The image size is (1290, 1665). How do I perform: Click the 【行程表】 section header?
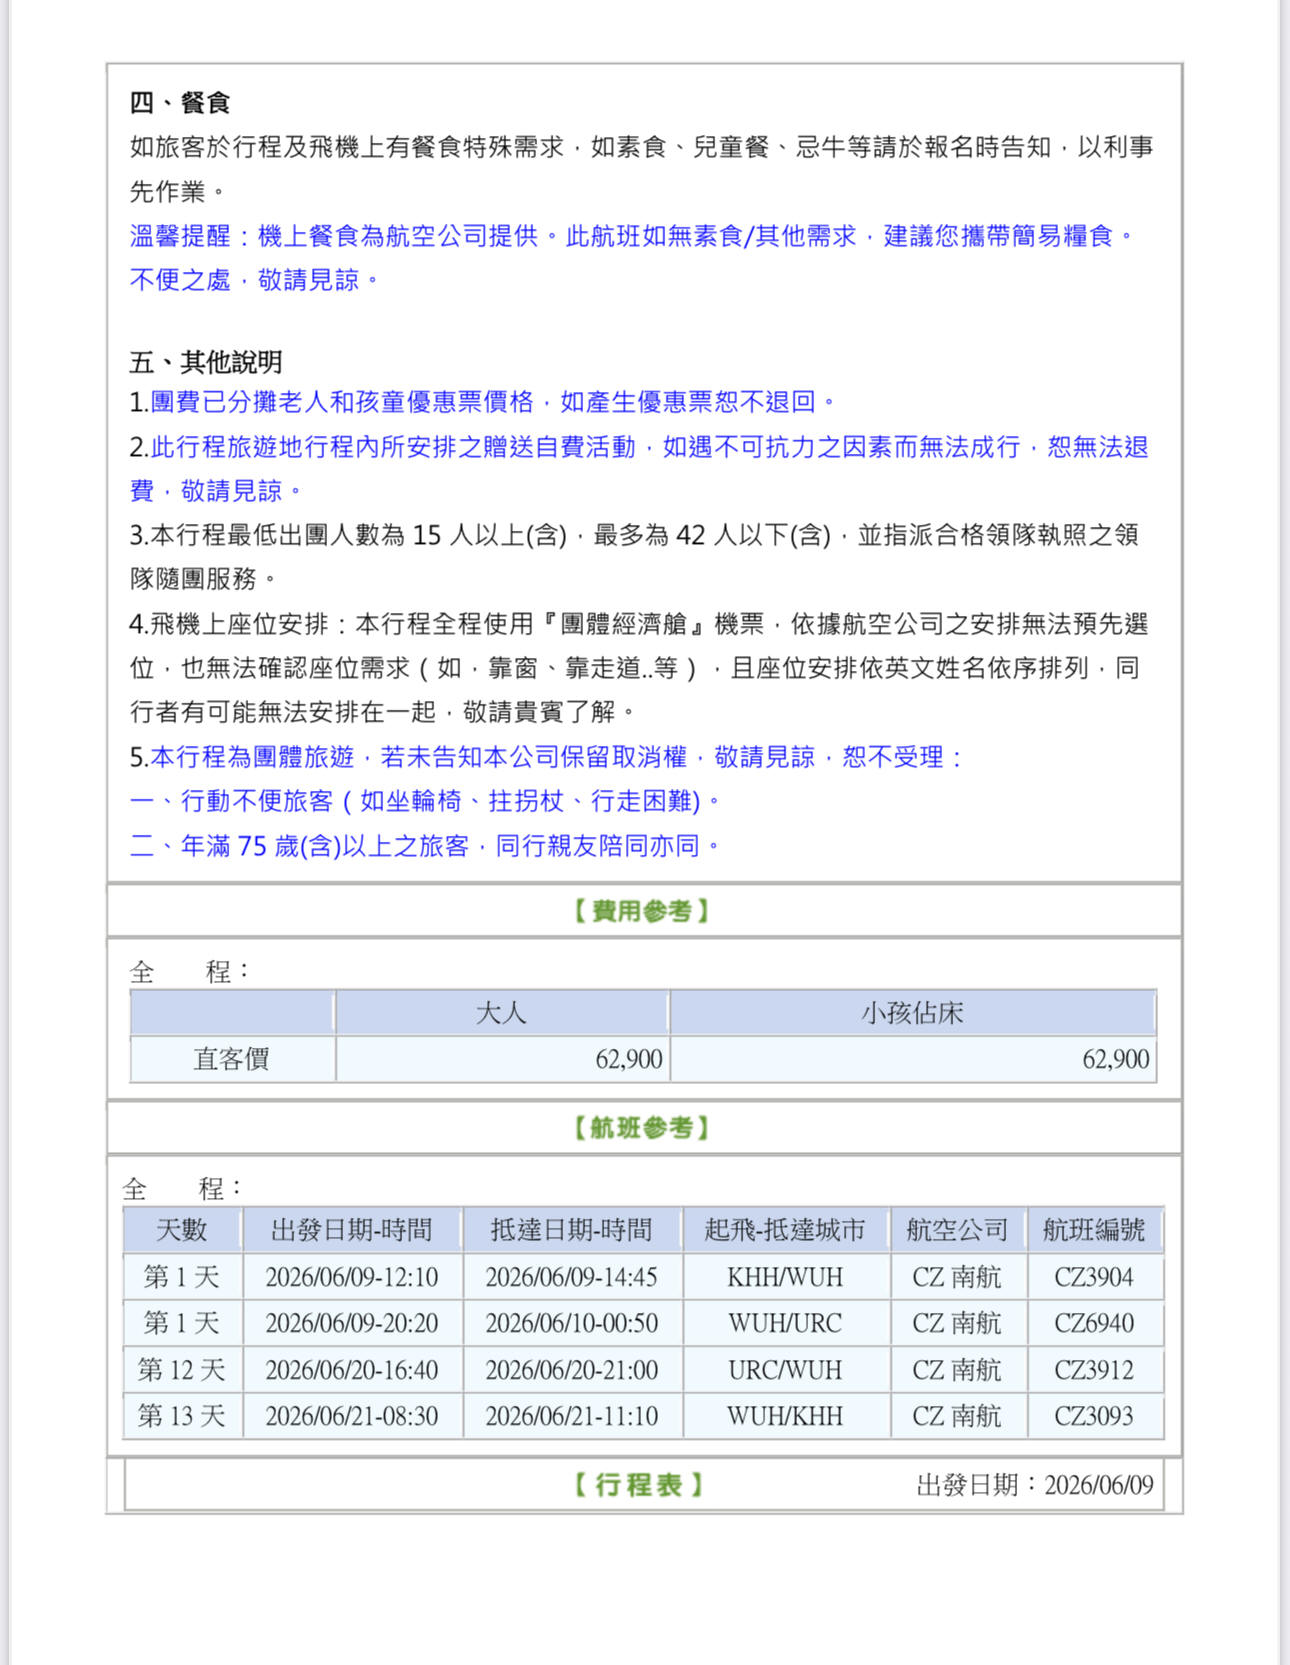pos(640,1485)
